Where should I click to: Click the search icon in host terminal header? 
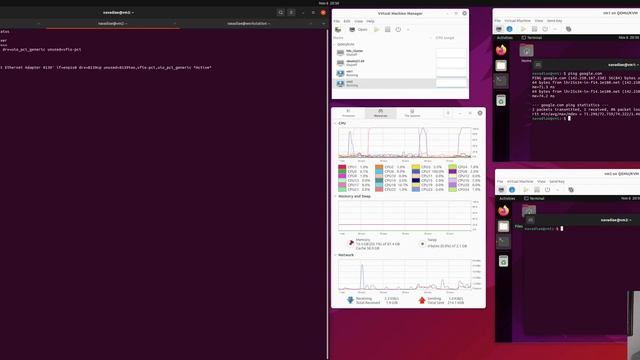tap(281, 13)
